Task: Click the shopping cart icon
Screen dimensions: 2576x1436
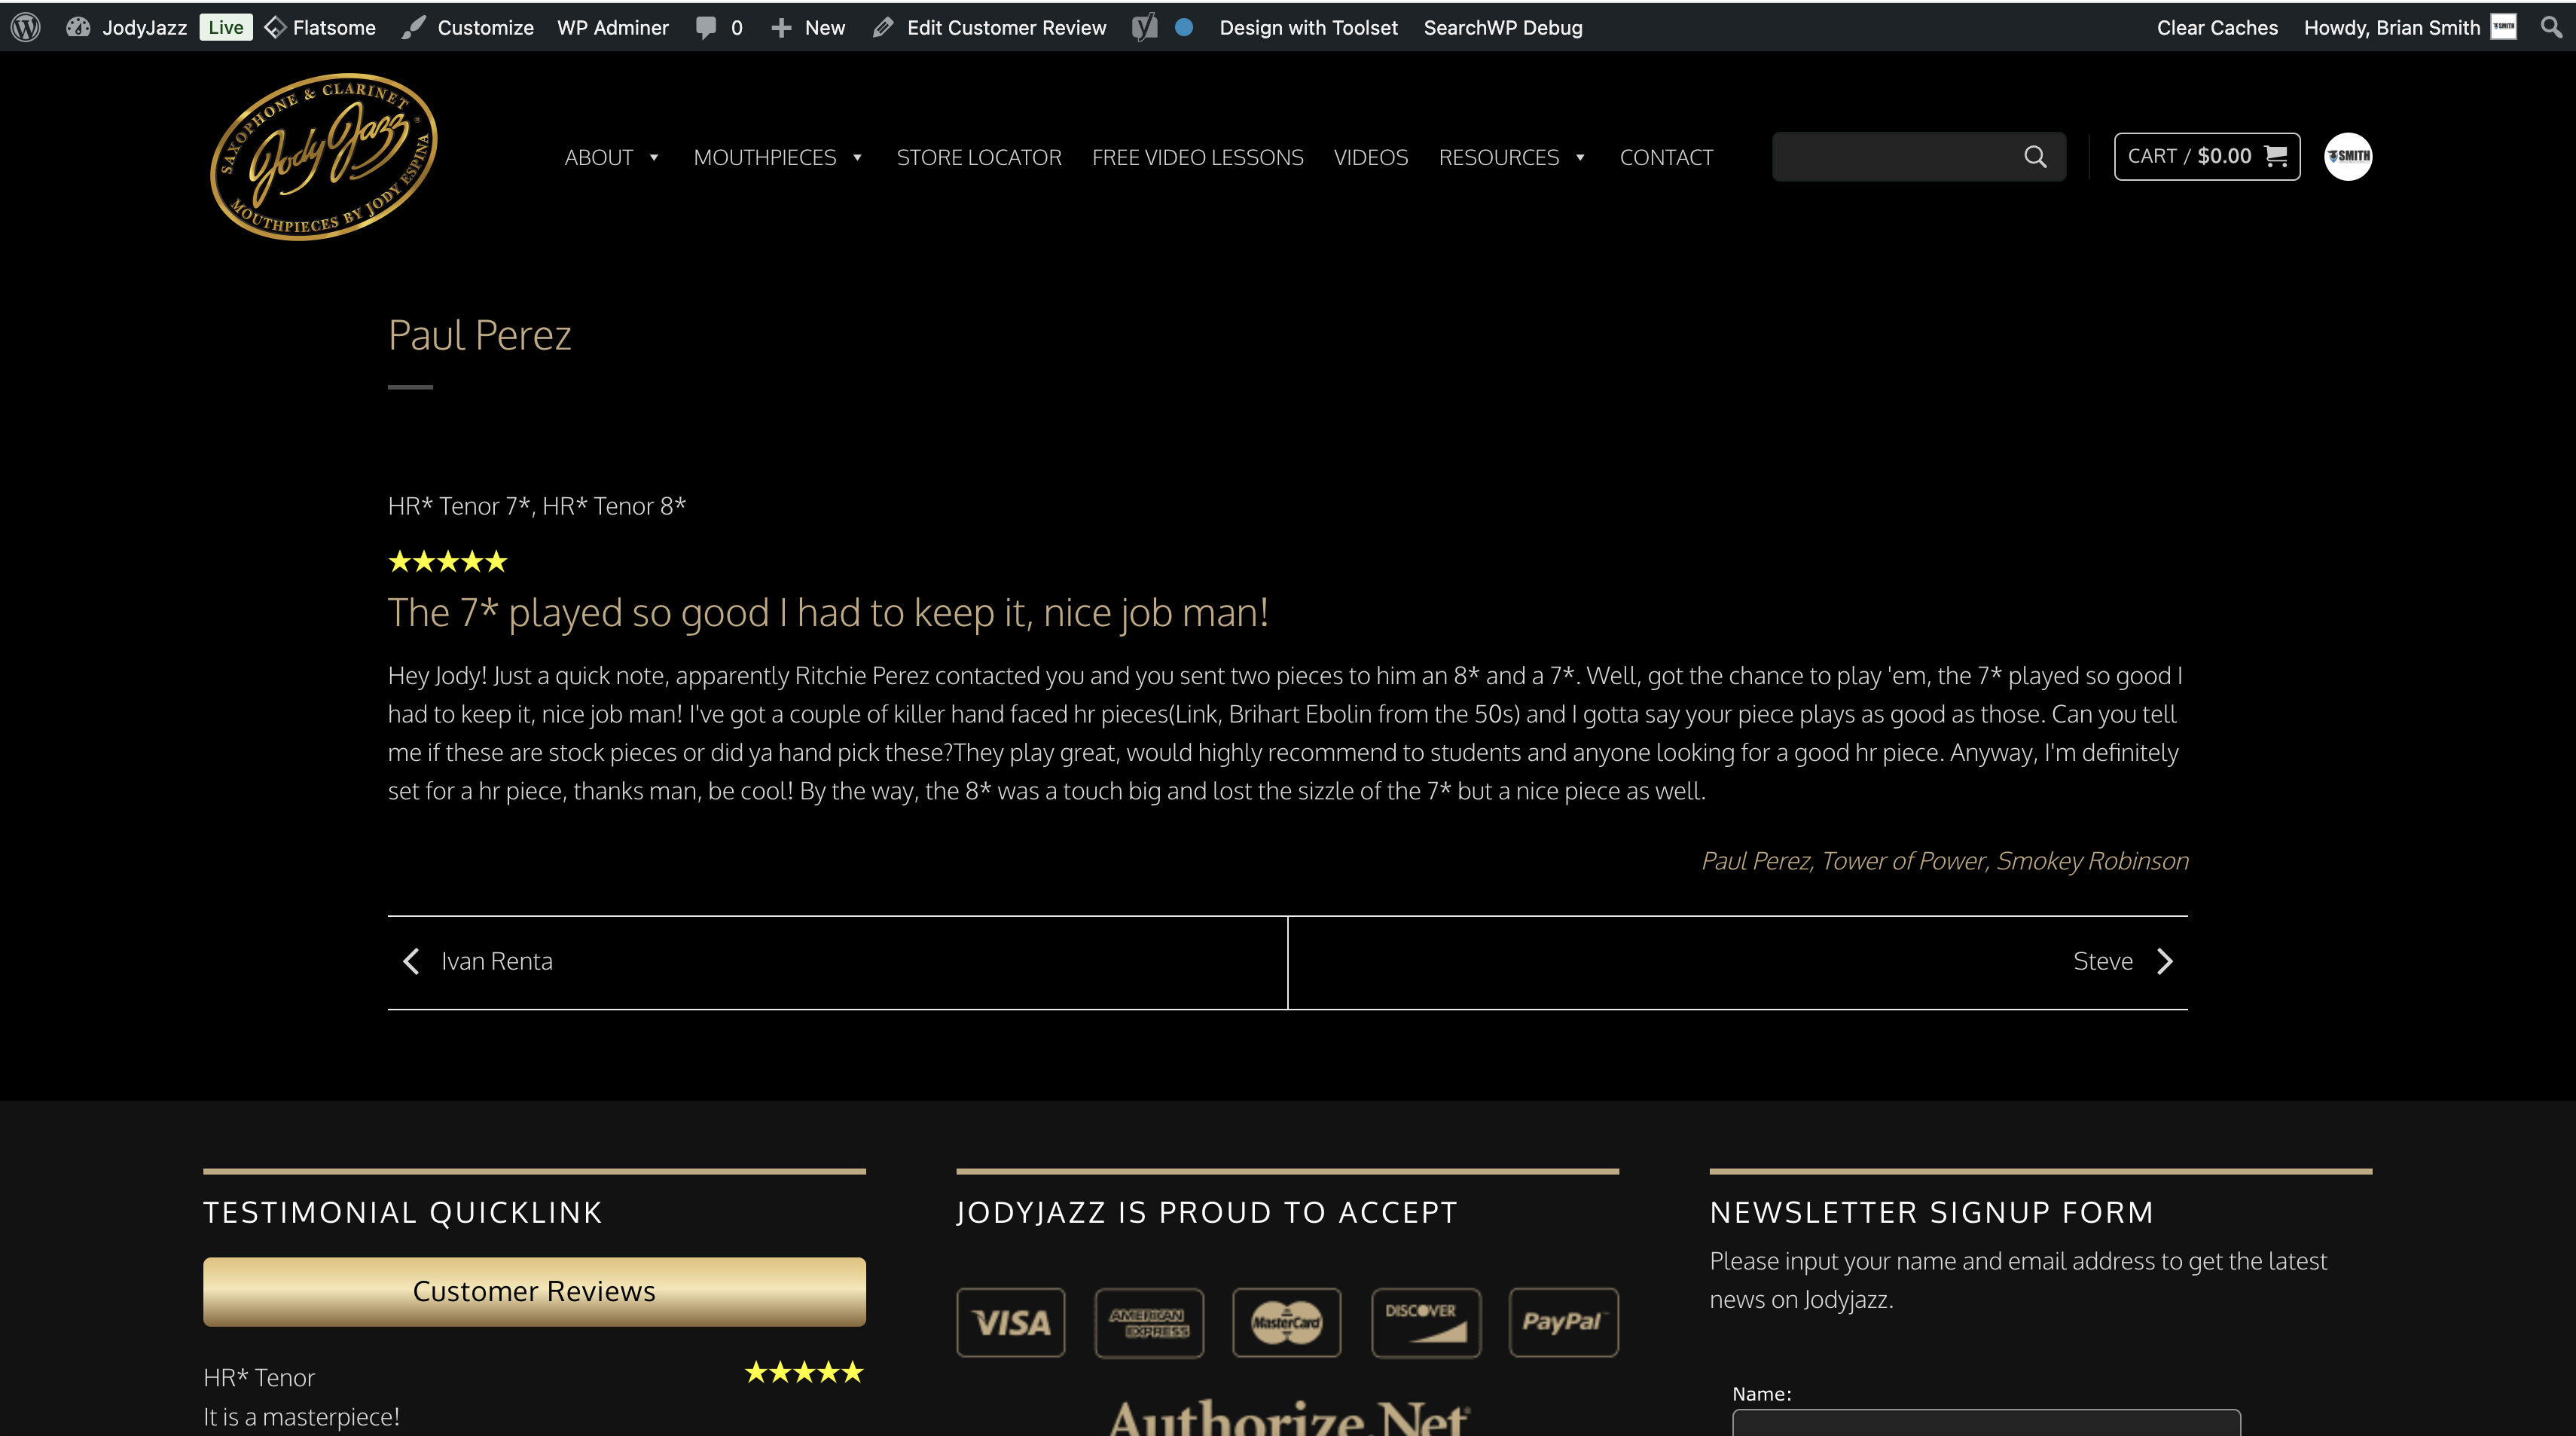Action: tap(2275, 156)
